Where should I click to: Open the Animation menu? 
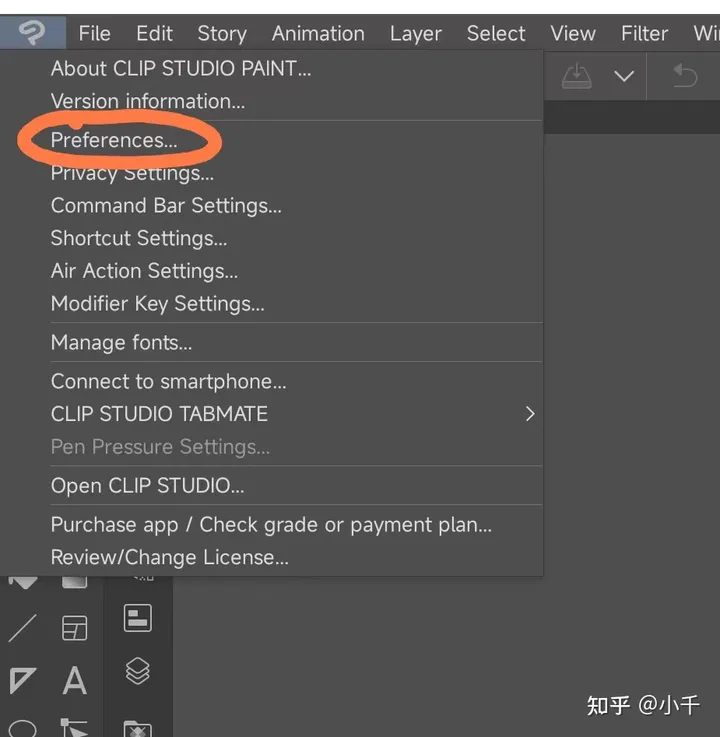coord(318,33)
